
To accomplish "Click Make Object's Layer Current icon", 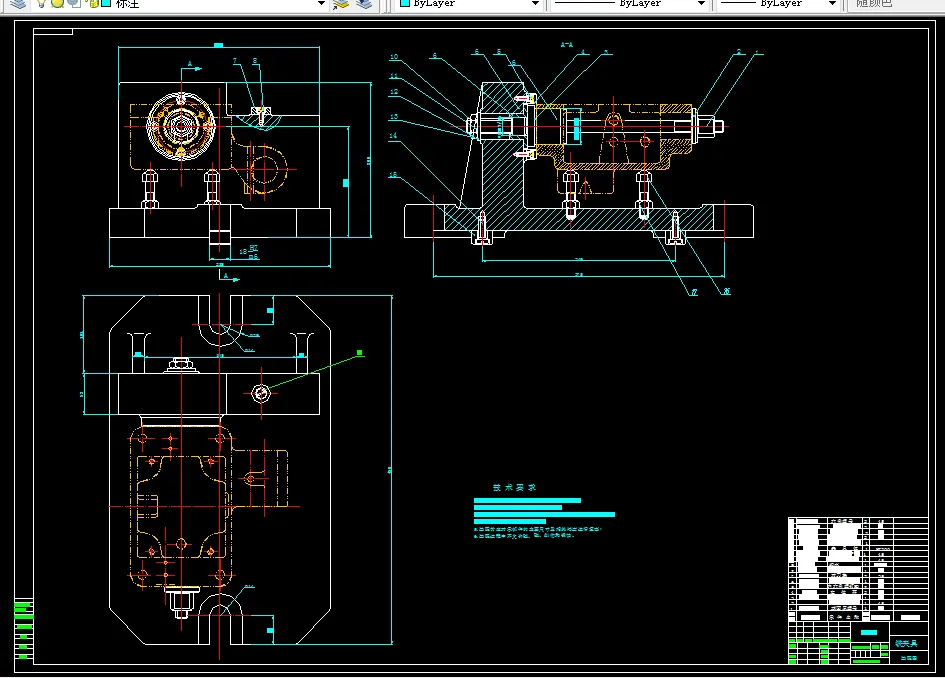I will tap(341, 4).
